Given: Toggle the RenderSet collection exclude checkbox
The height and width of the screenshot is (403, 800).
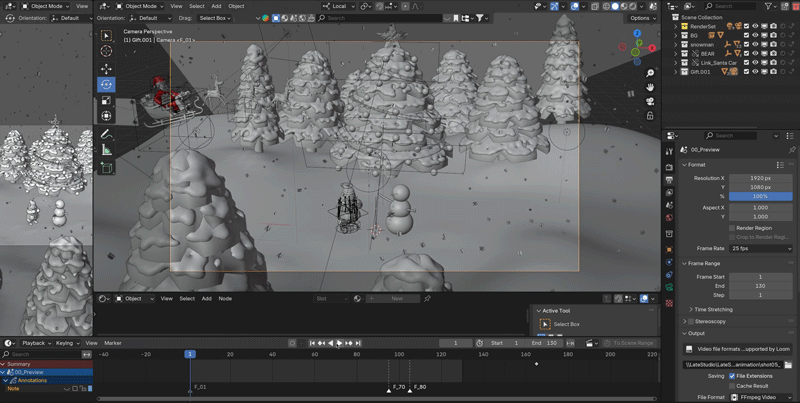Looking at the screenshot, I should click(x=746, y=26).
